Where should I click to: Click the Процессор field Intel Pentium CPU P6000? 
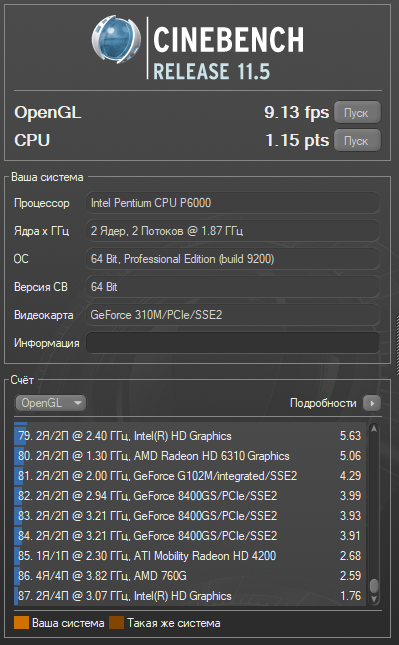coord(232,203)
